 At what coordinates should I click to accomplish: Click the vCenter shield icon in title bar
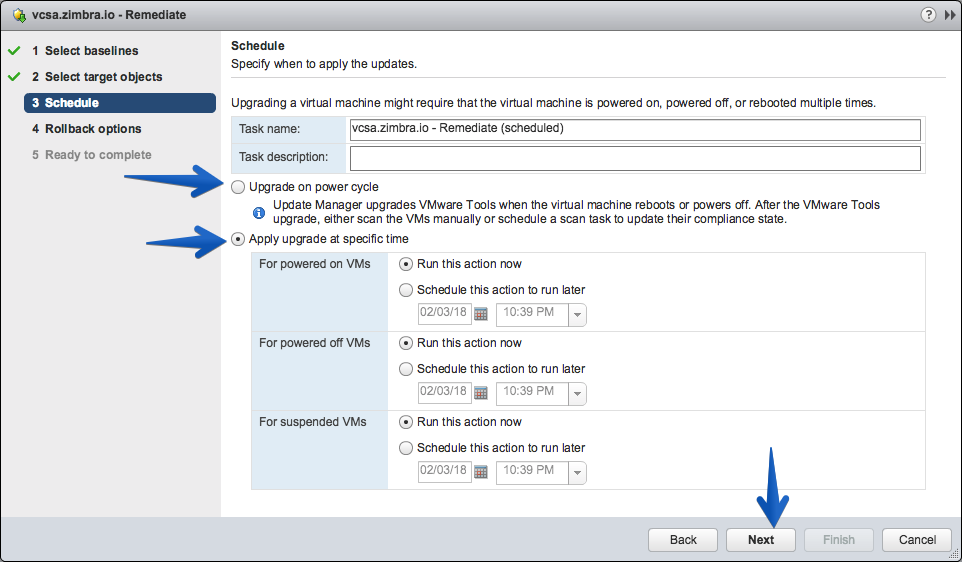tap(20, 15)
